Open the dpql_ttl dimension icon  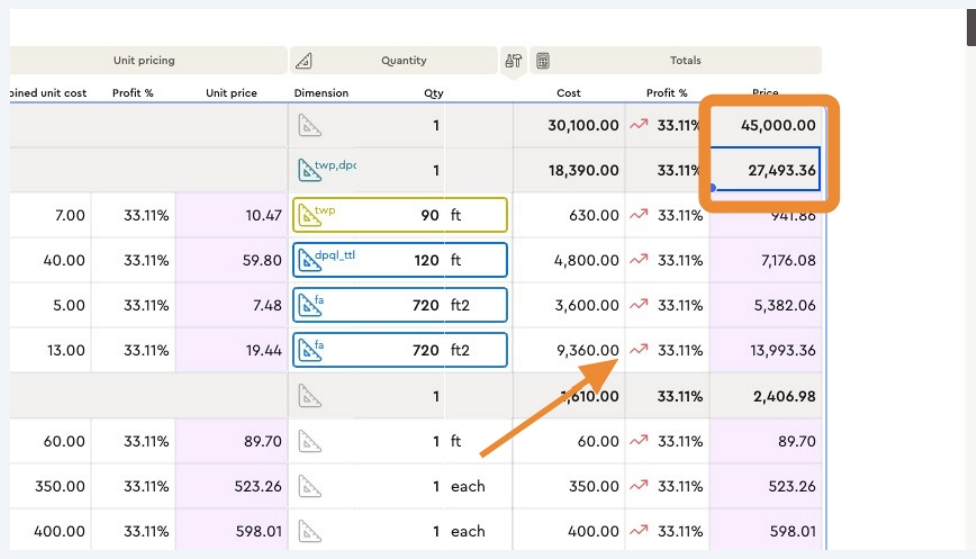point(310,260)
